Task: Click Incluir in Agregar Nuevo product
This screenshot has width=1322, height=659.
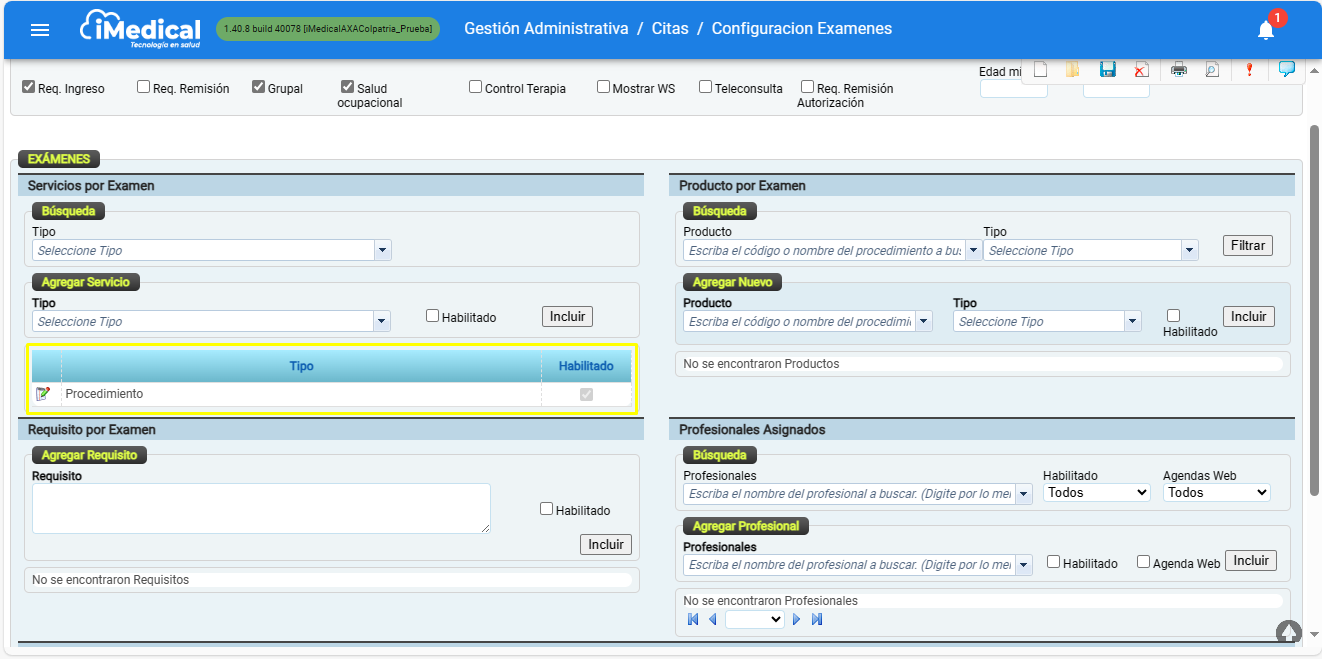Action: [x=1249, y=316]
